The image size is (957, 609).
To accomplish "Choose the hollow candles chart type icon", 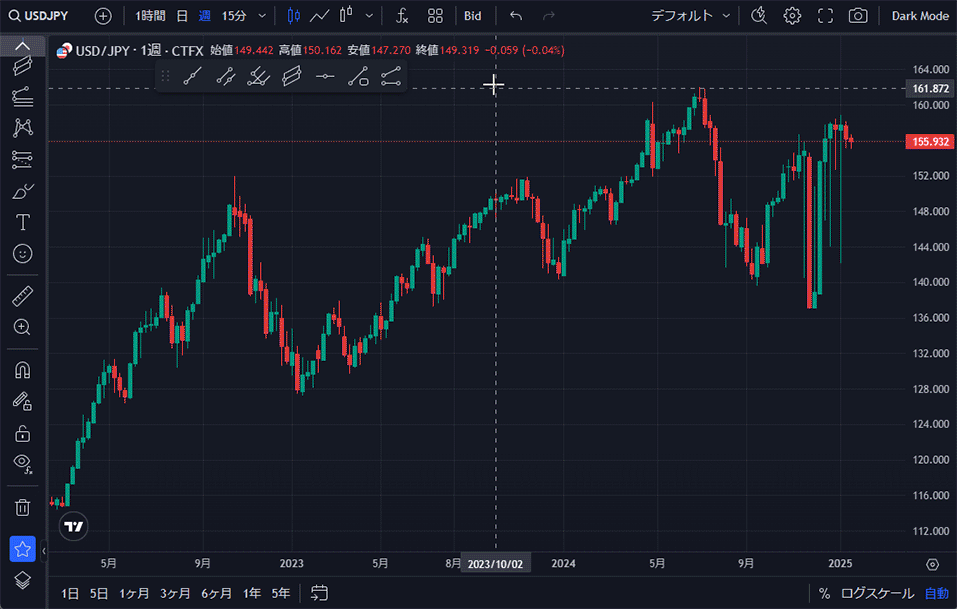I will tap(346, 16).
